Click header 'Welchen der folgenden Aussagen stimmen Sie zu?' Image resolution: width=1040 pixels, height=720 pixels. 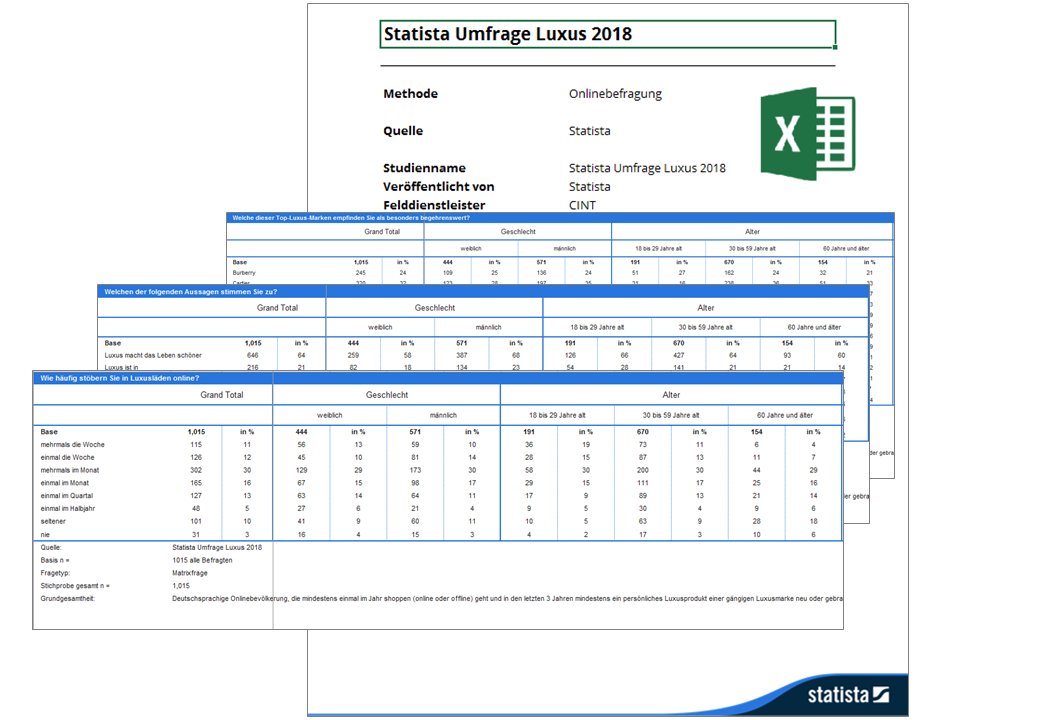click(190, 292)
